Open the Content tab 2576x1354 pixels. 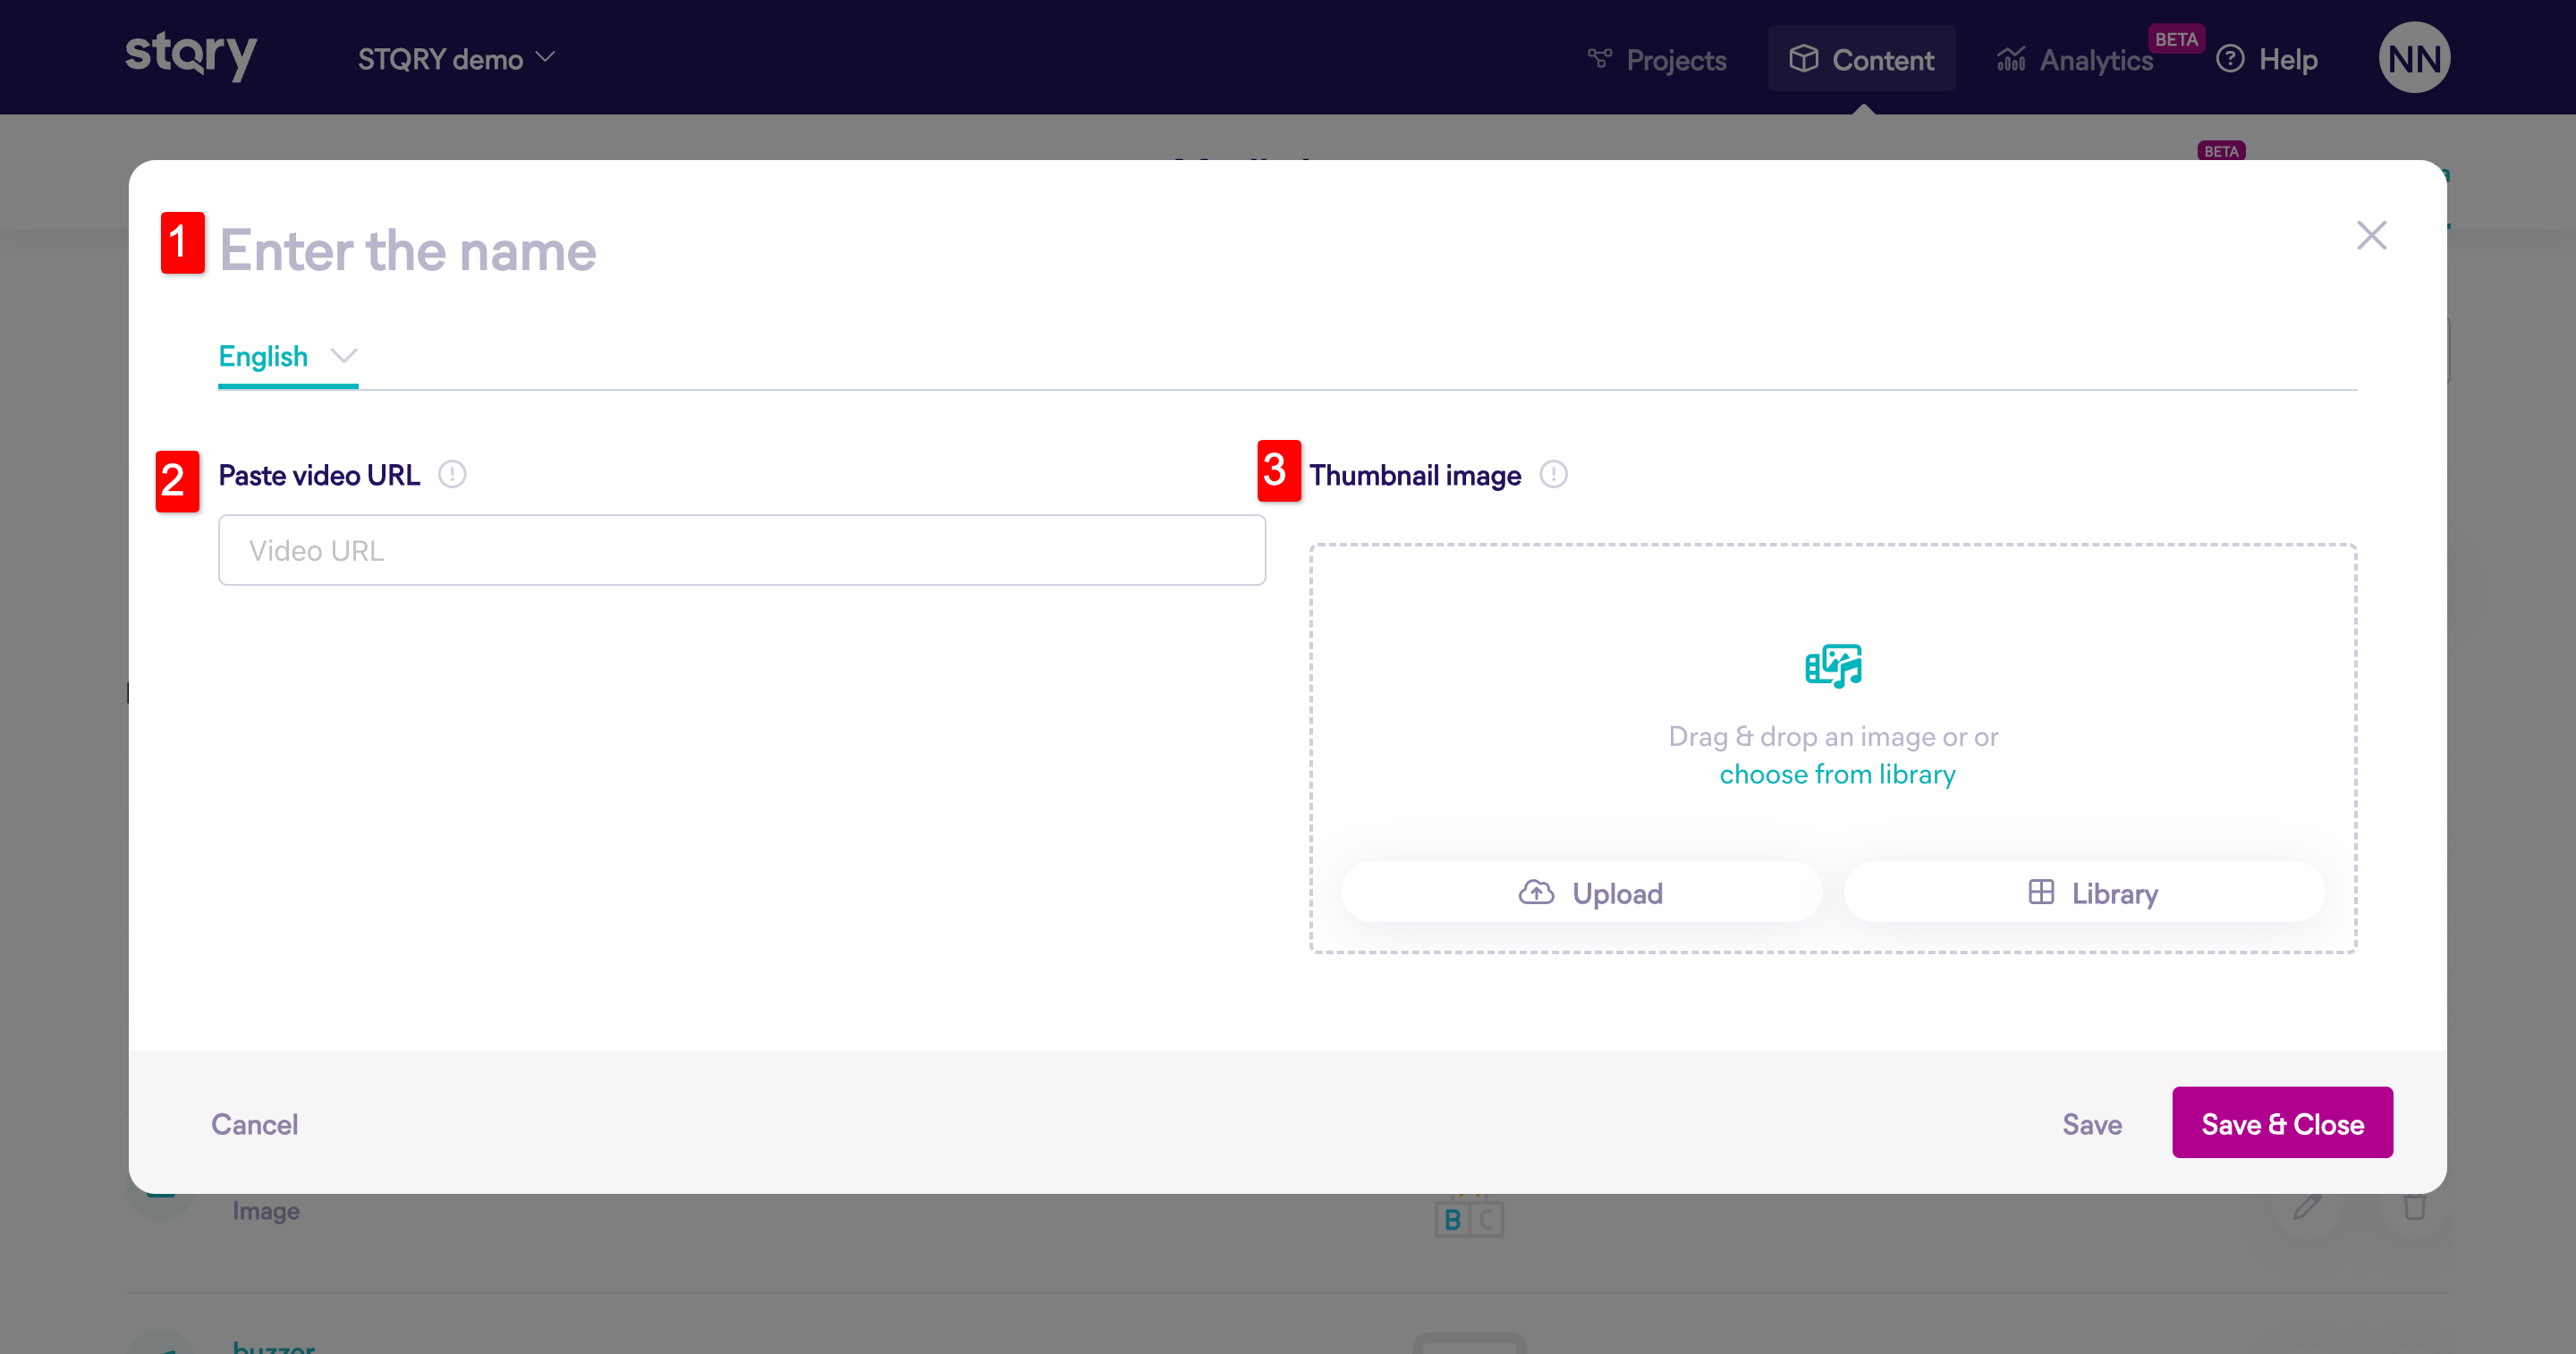click(x=1861, y=60)
